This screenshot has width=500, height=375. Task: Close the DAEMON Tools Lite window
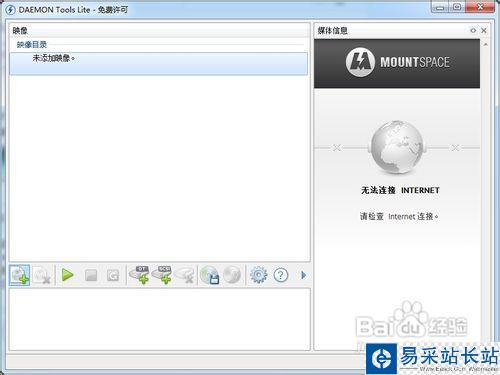(x=480, y=7)
